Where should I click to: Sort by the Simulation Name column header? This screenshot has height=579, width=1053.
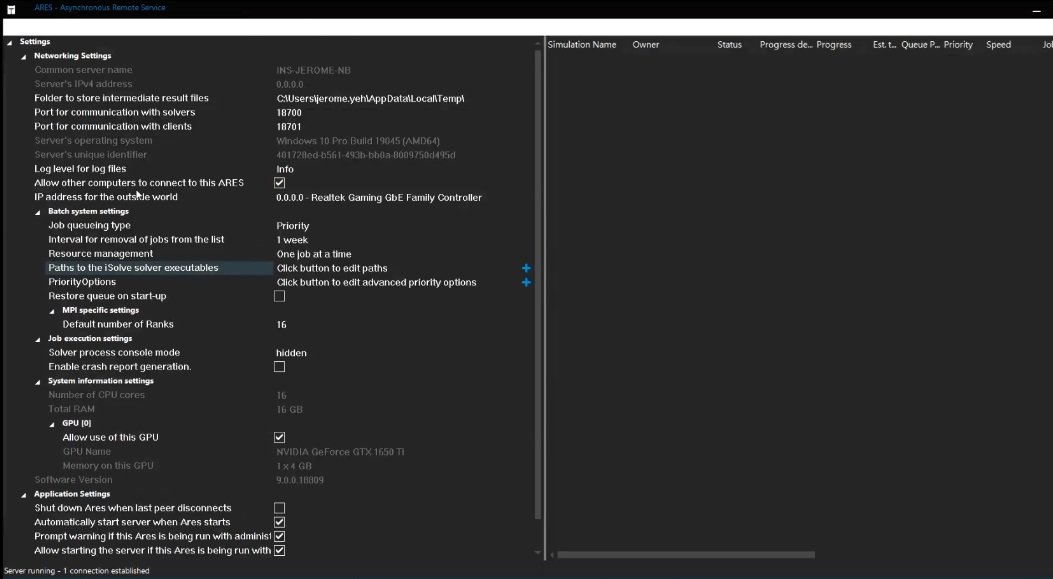[x=582, y=45]
